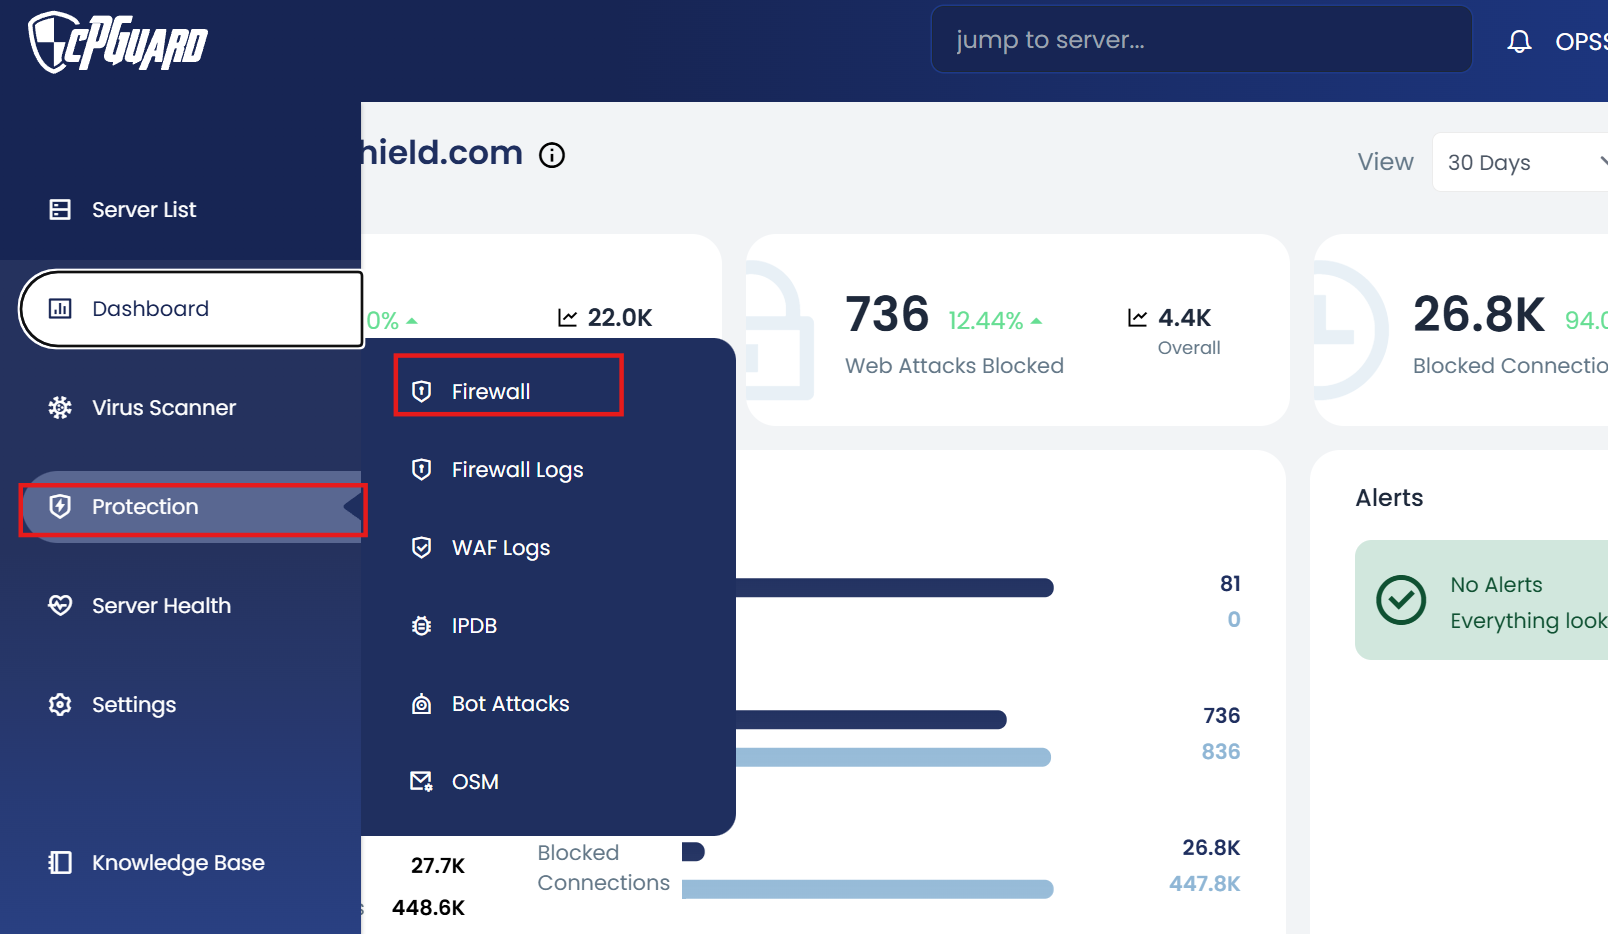Go to Dashboard in the sidebar
This screenshot has width=1608, height=934.
click(x=191, y=308)
